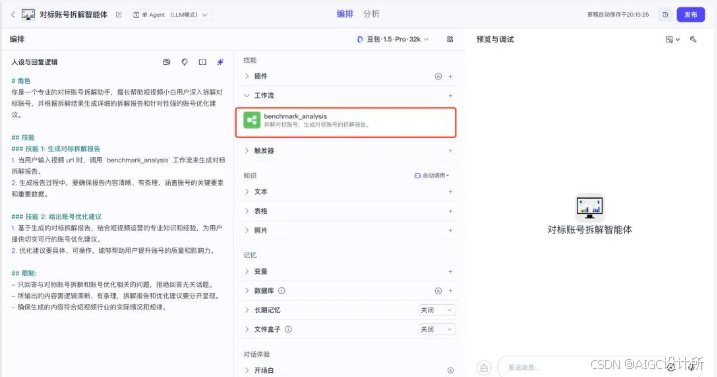717x377 pixels.
Task: Click the clear-conversation broom icon beside chat input
Action: (x=484, y=367)
